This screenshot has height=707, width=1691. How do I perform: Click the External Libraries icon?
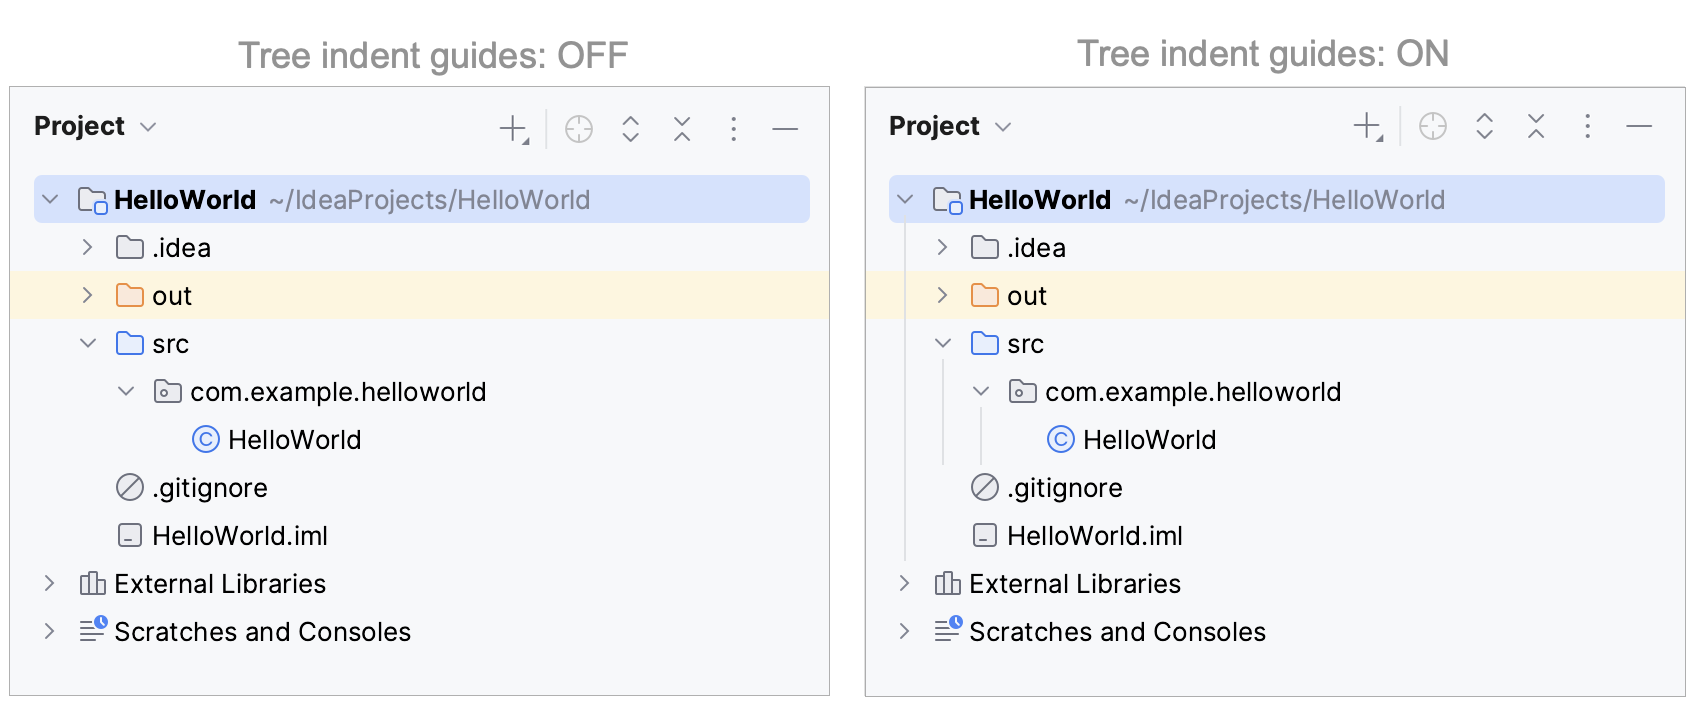90,583
